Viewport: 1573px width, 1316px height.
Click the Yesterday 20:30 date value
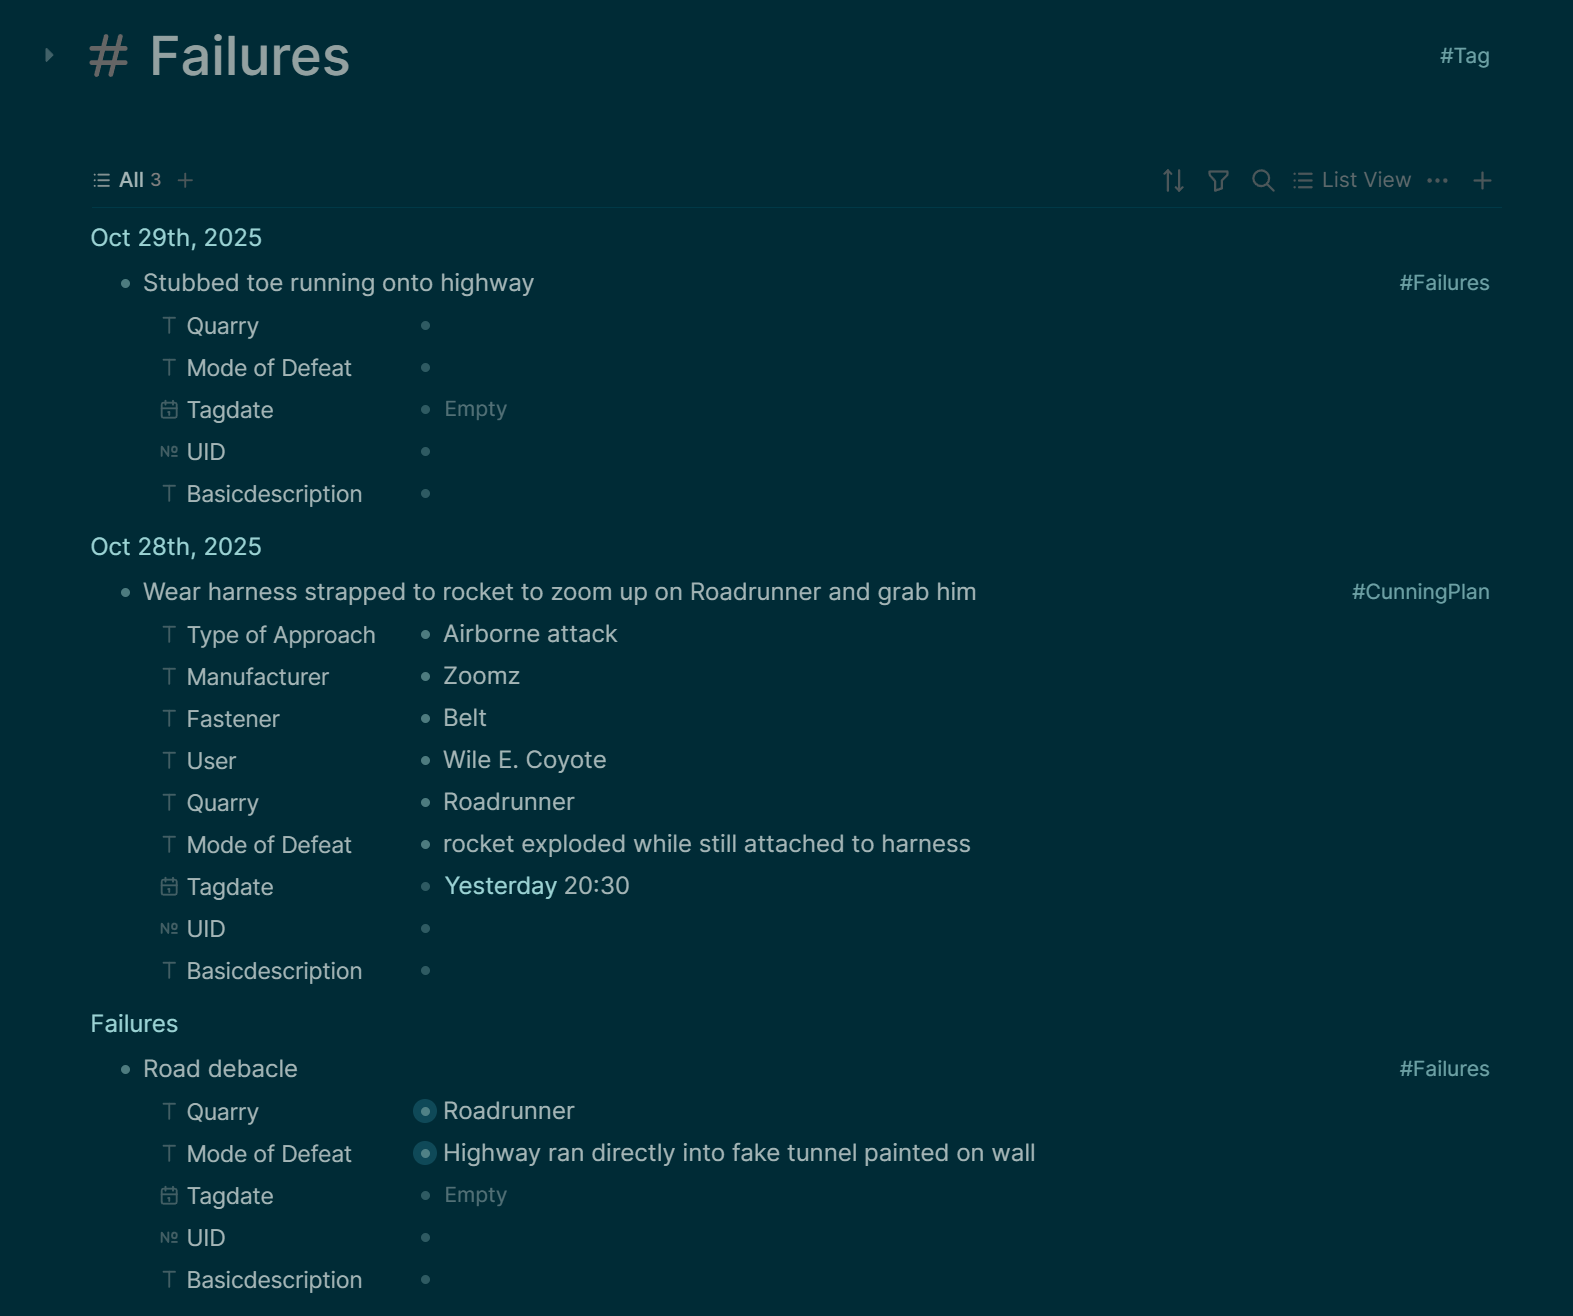(536, 886)
